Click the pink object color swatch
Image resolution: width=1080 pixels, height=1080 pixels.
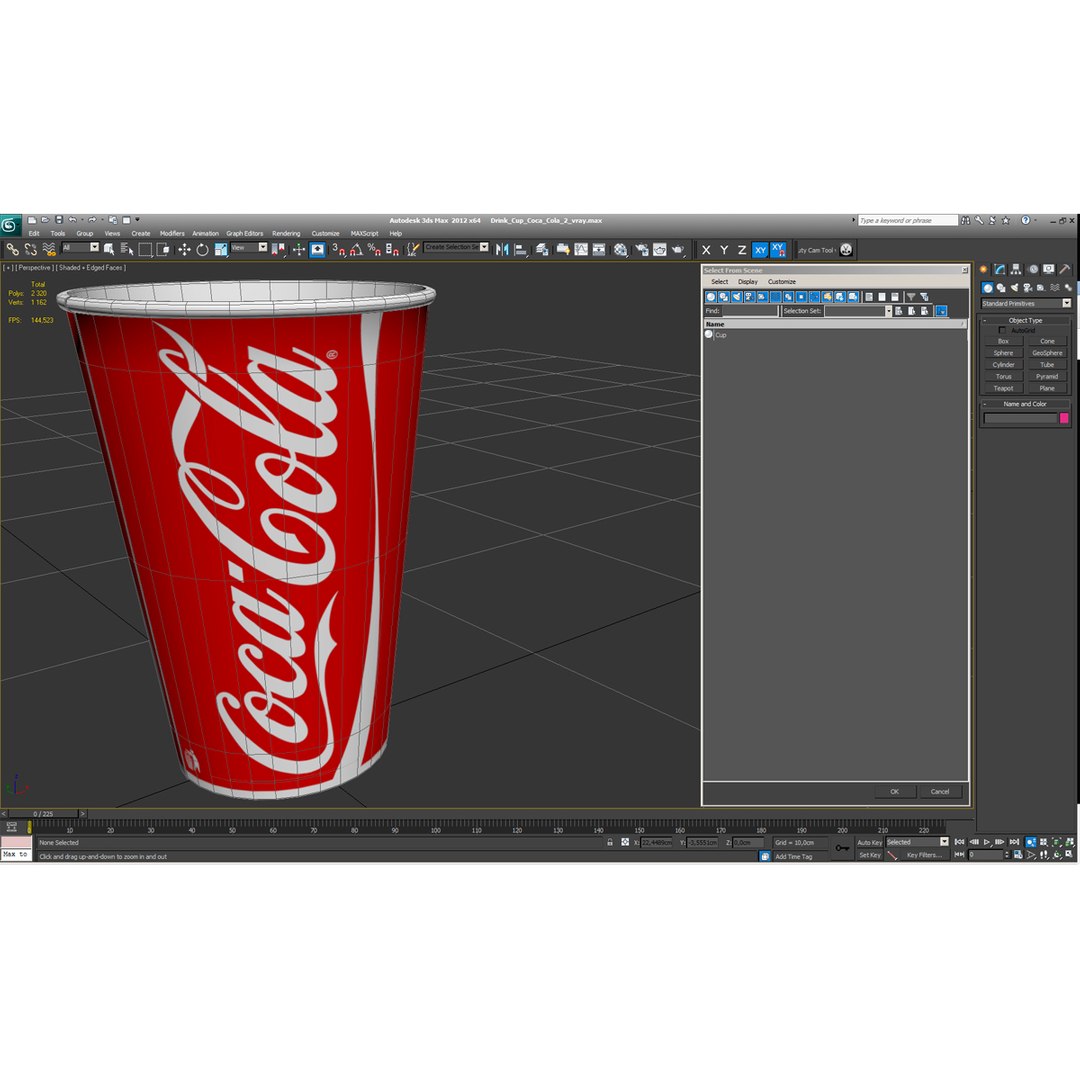(1064, 418)
